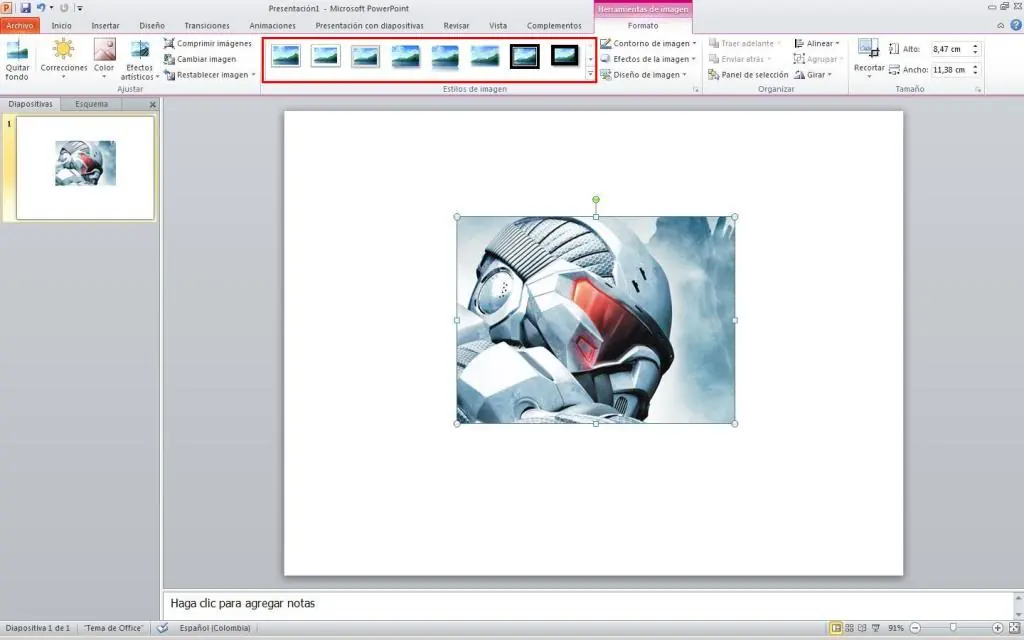Switch to the Complementos tab
This screenshot has width=1024, height=640.
554,25
